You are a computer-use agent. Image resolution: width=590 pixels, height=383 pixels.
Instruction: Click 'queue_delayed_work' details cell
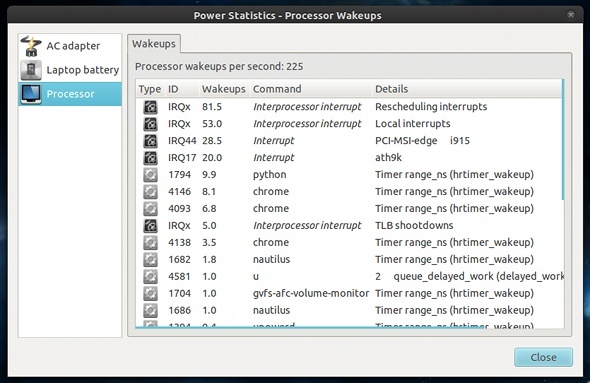pyautogui.click(x=469, y=276)
